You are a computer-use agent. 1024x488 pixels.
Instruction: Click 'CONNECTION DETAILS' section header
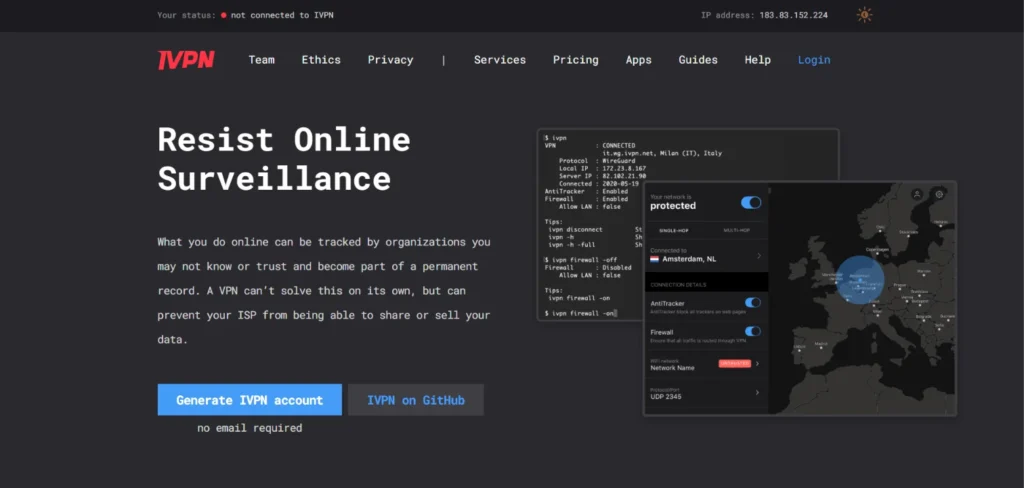click(679, 285)
